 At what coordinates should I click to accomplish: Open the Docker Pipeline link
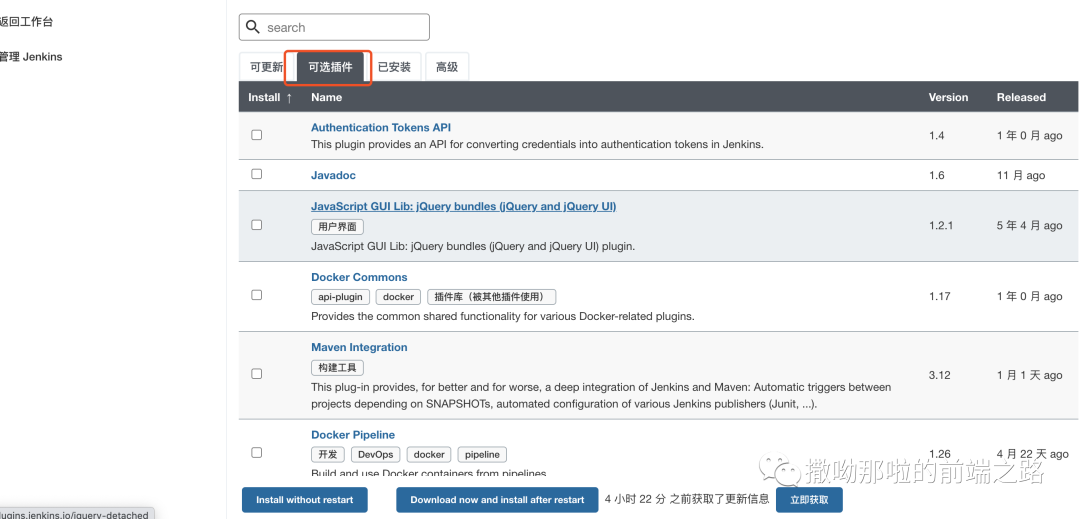[x=353, y=435]
